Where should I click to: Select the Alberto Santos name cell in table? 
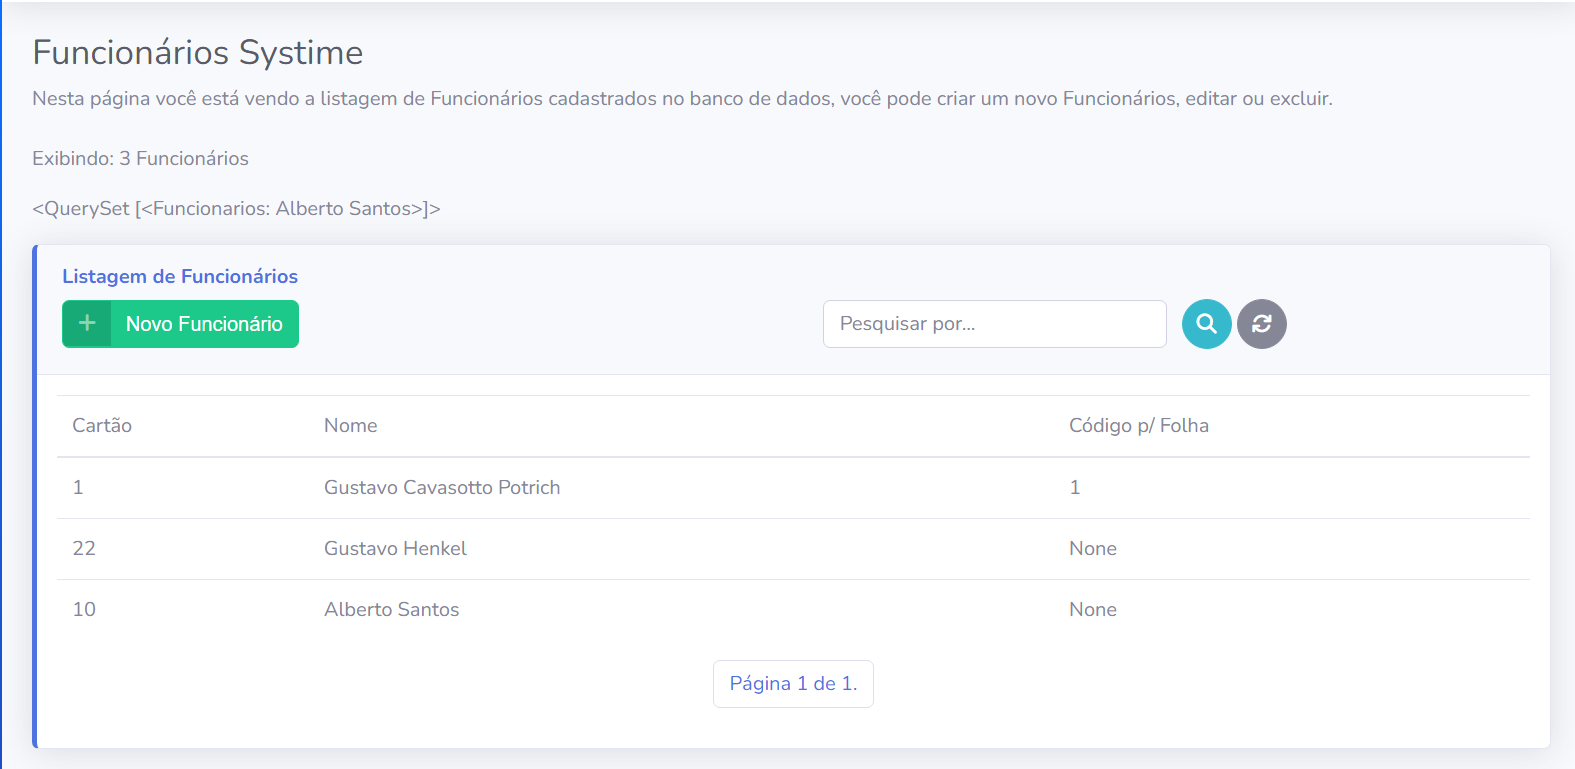click(x=392, y=609)
